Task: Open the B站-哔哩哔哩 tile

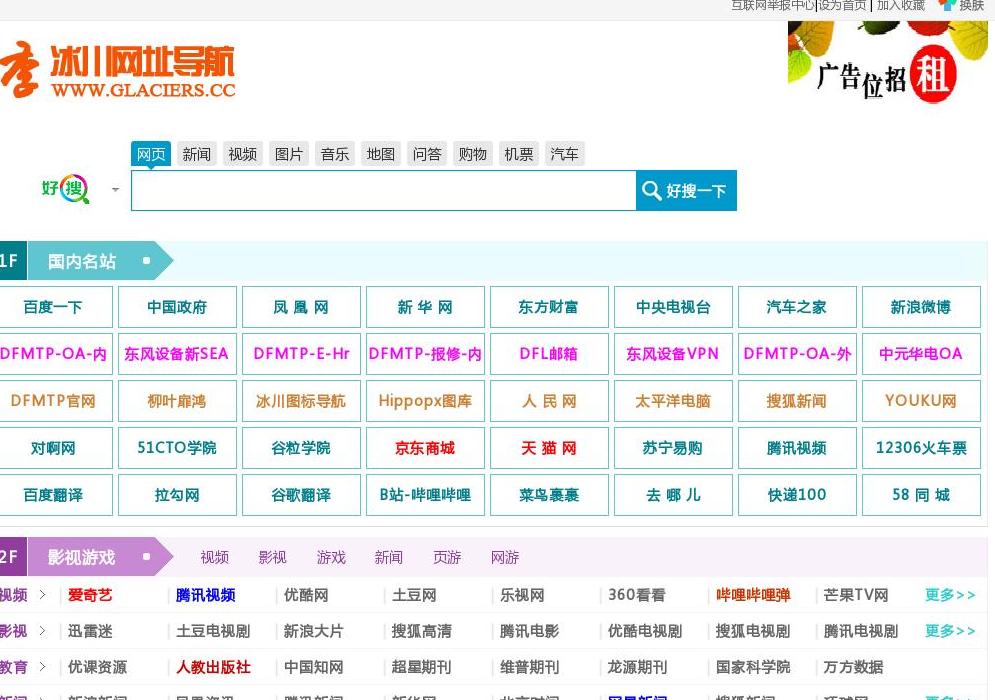Action: [x=425, y=495]
